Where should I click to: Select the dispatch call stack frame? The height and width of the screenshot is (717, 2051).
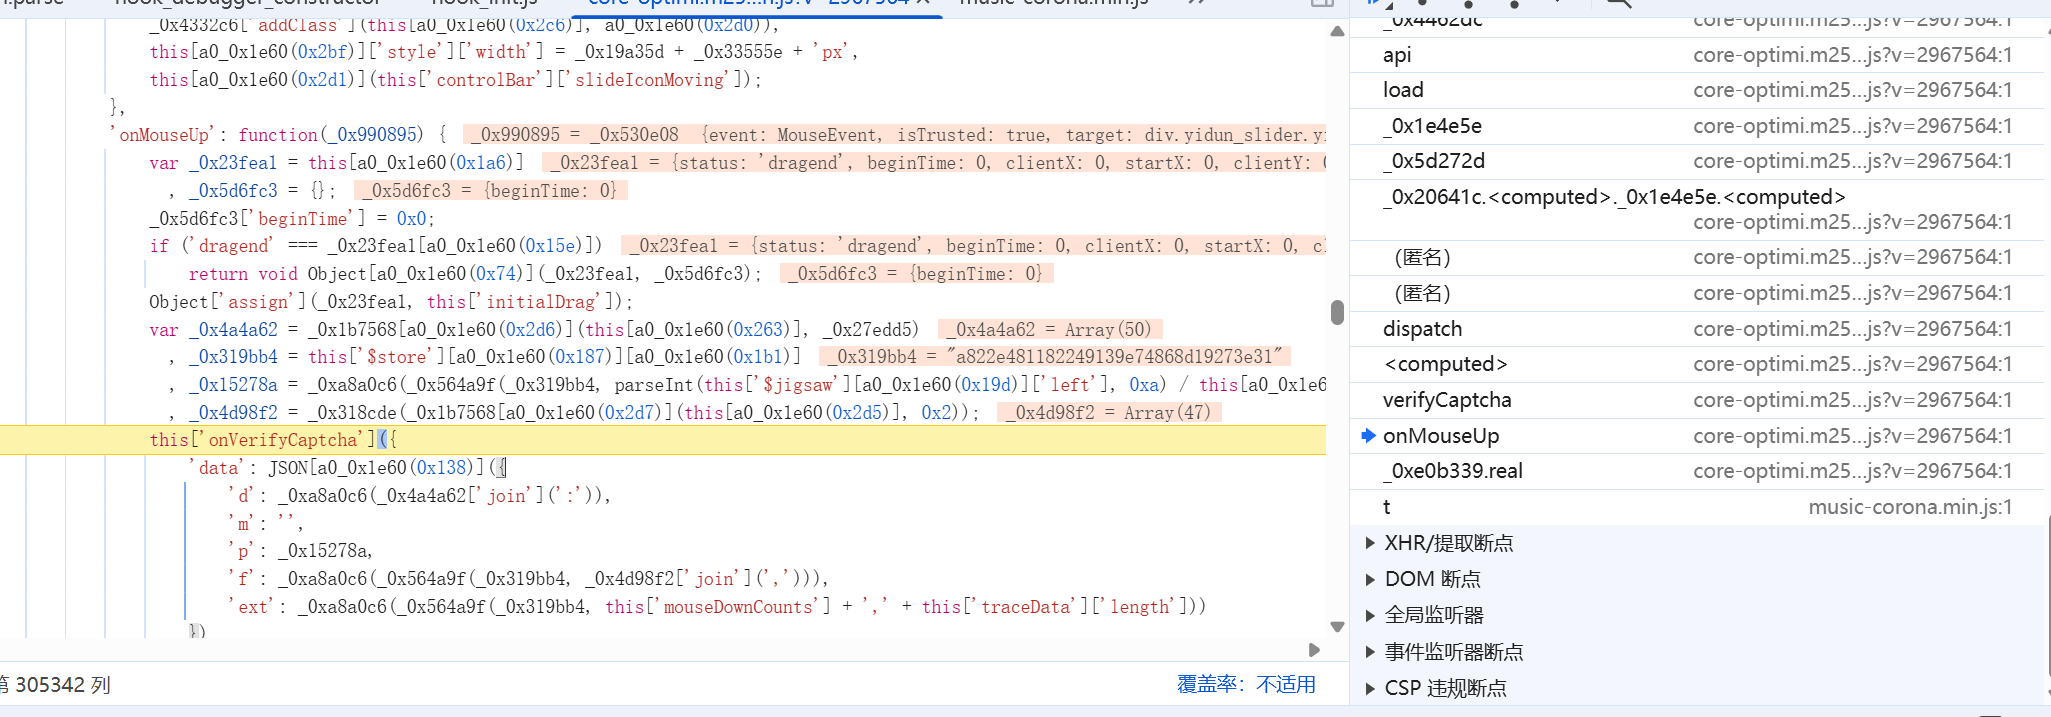pyautogui.click(x=1697, y=329)
